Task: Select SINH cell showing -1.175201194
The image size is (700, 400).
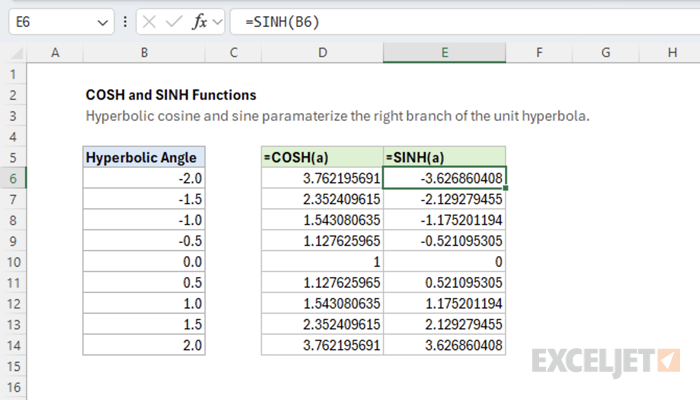Action: click(445, 220)
